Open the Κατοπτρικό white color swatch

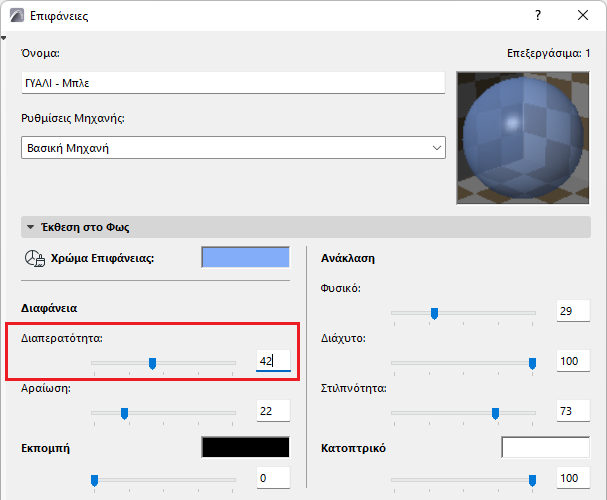coord(545,447)
